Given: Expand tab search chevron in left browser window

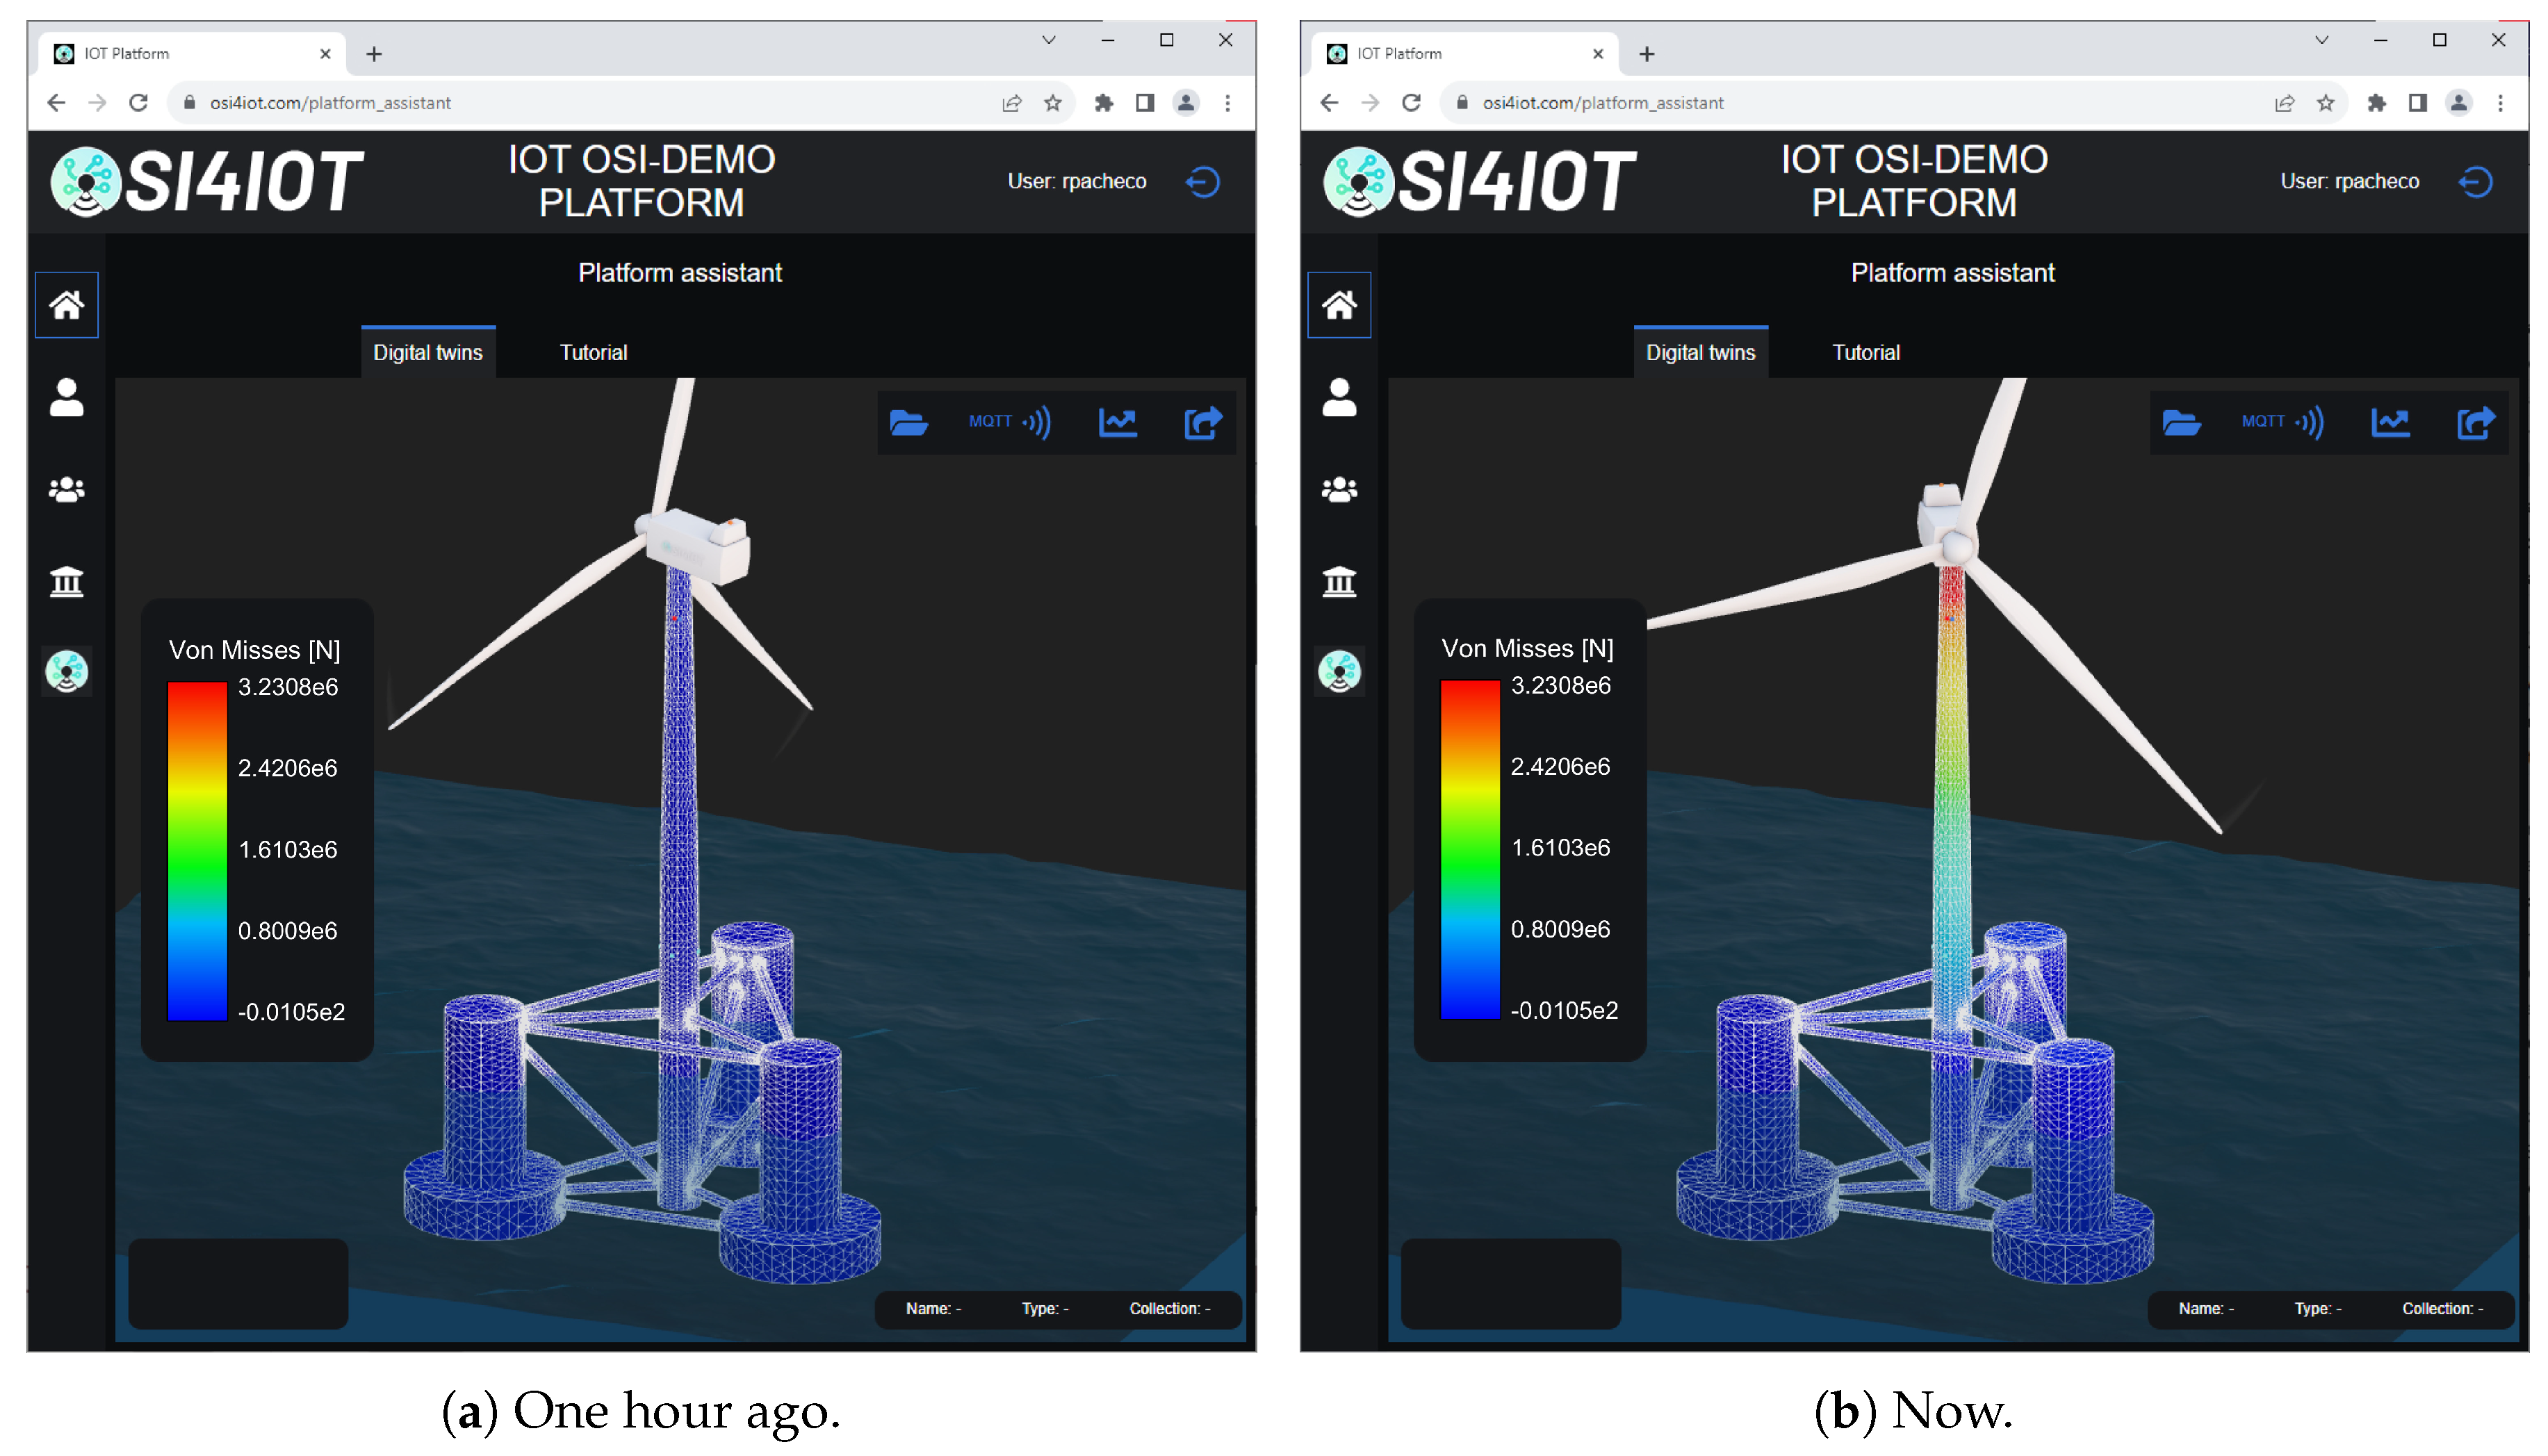Looking at the screenshot, I should click(x=1048, y=40).
